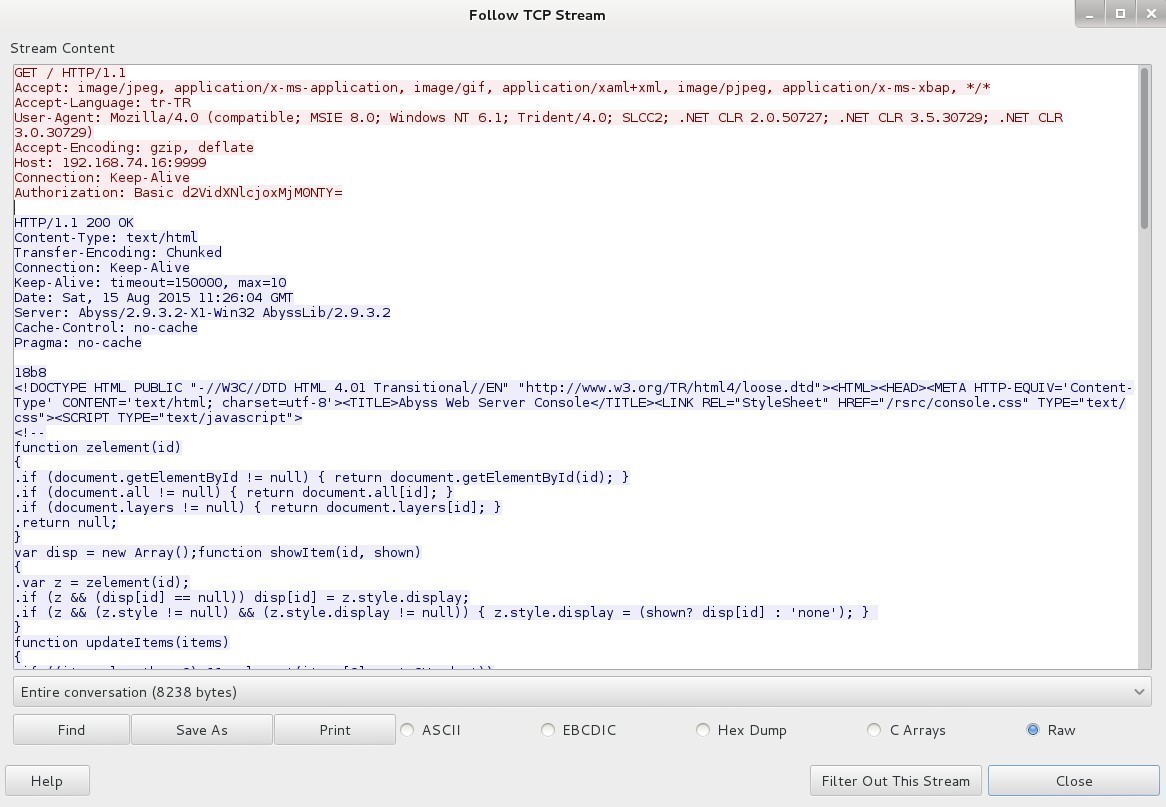The image size is (1166, 807).
Task: Maximize the Follow TCP Stream window
Action: (1120, 13)
